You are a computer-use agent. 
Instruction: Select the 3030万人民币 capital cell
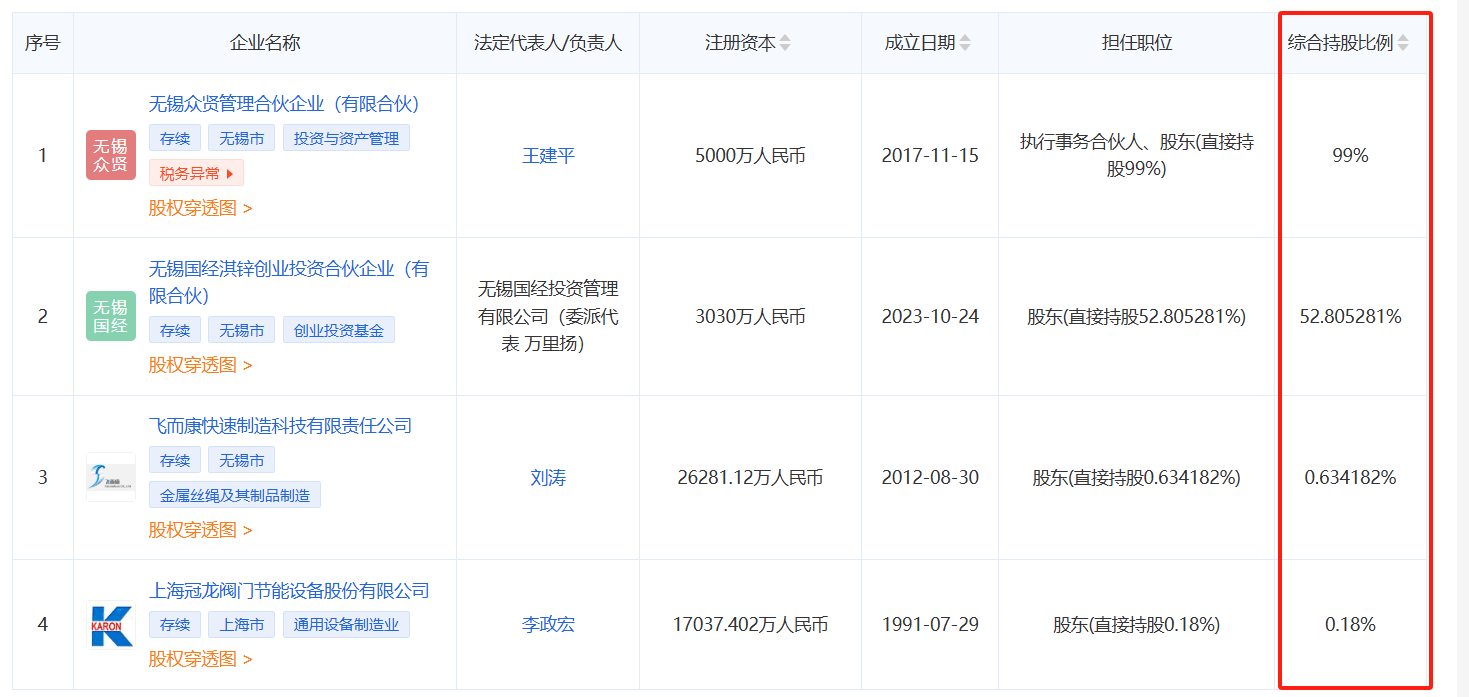(x=750, y=317)
